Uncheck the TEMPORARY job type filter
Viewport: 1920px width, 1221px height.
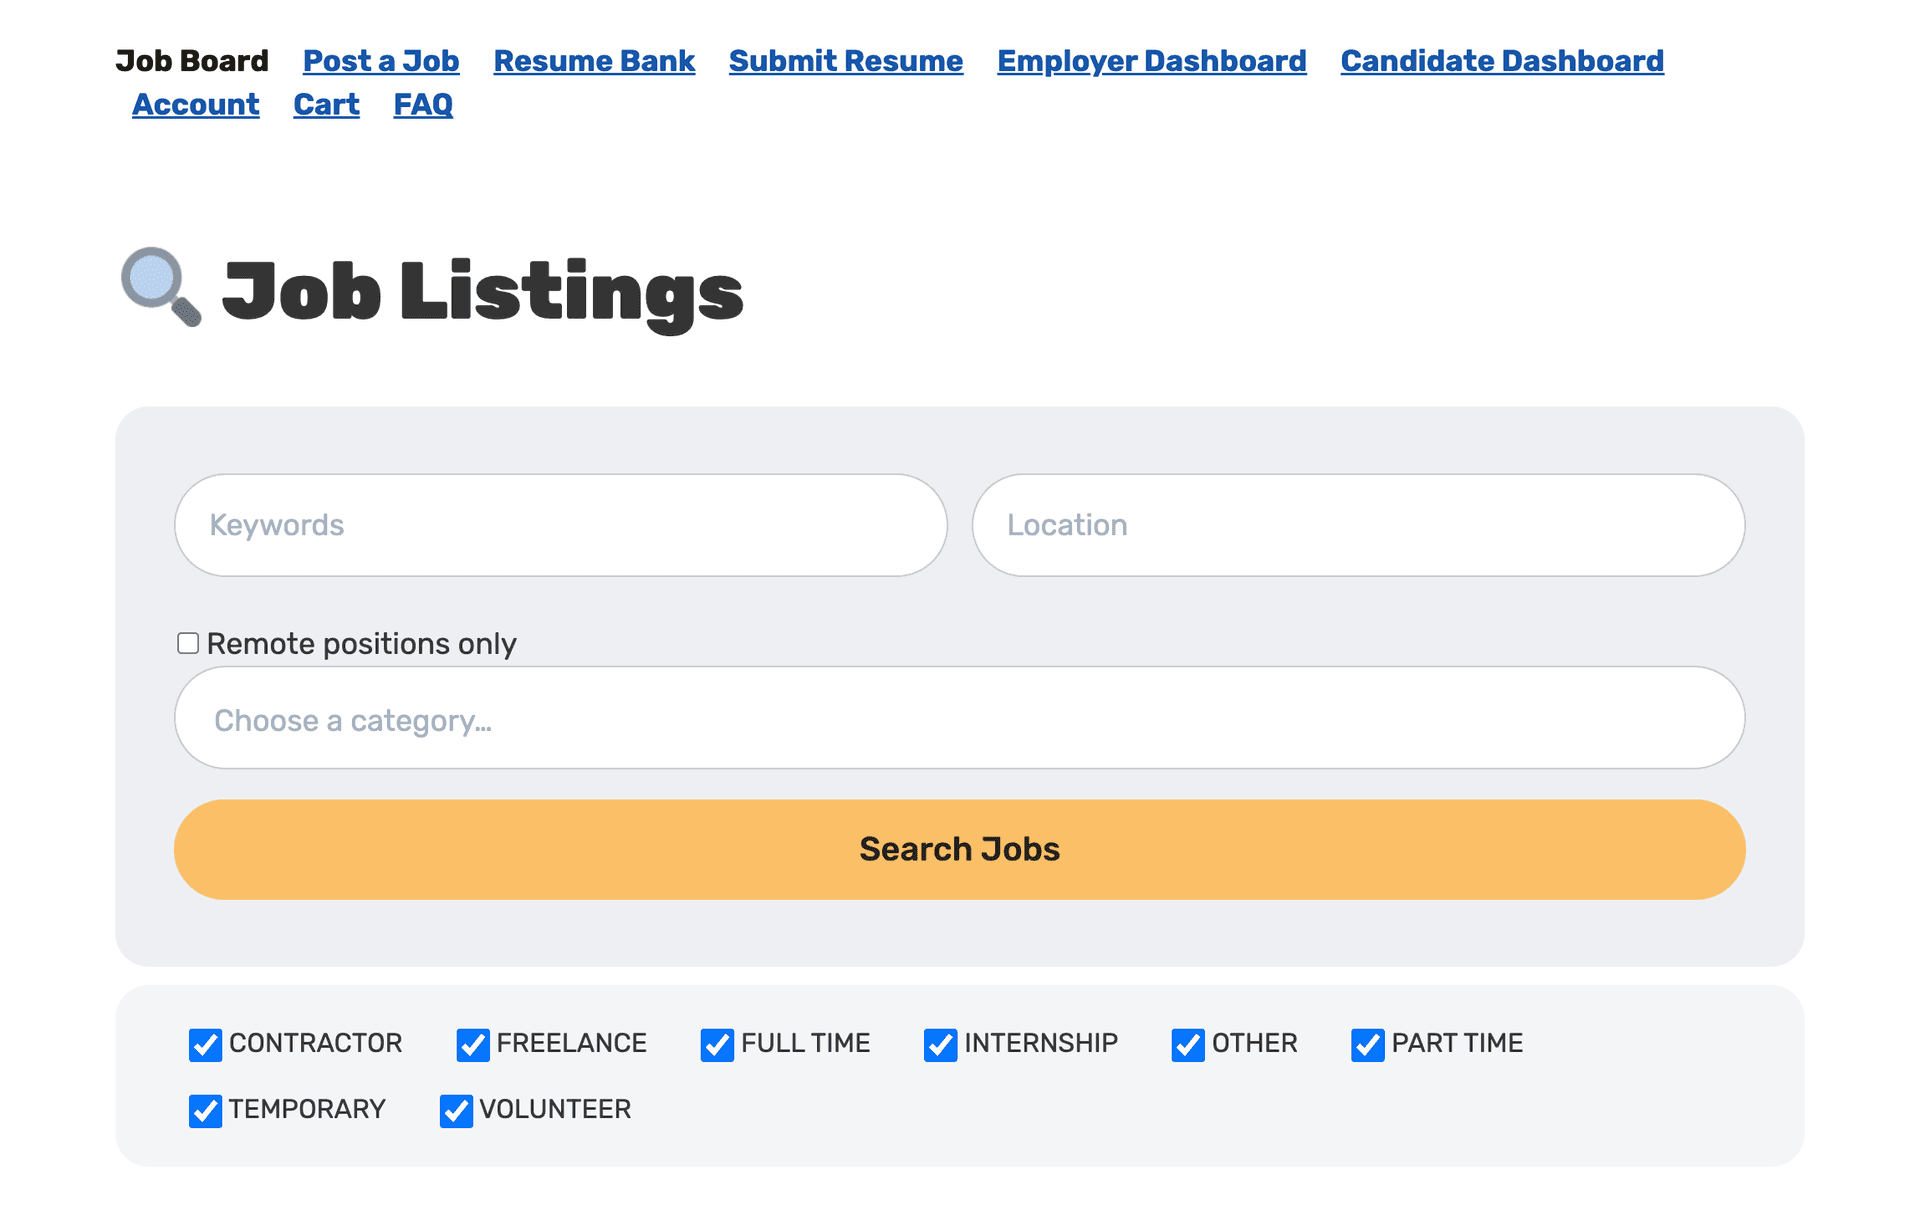205,1110
